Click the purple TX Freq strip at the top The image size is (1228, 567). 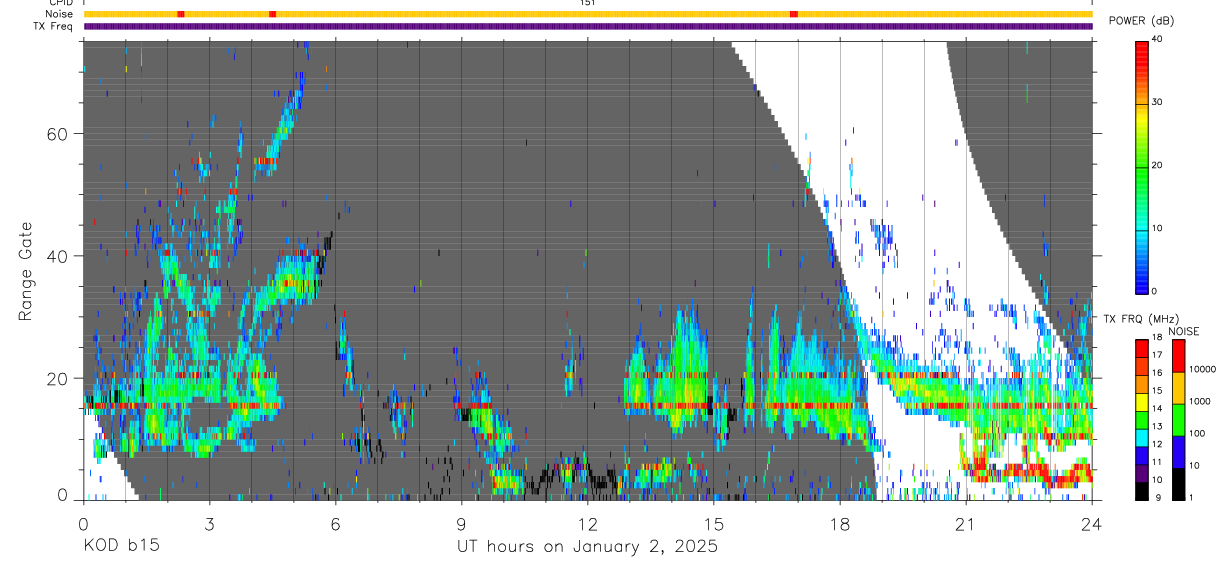coord(588,26)
